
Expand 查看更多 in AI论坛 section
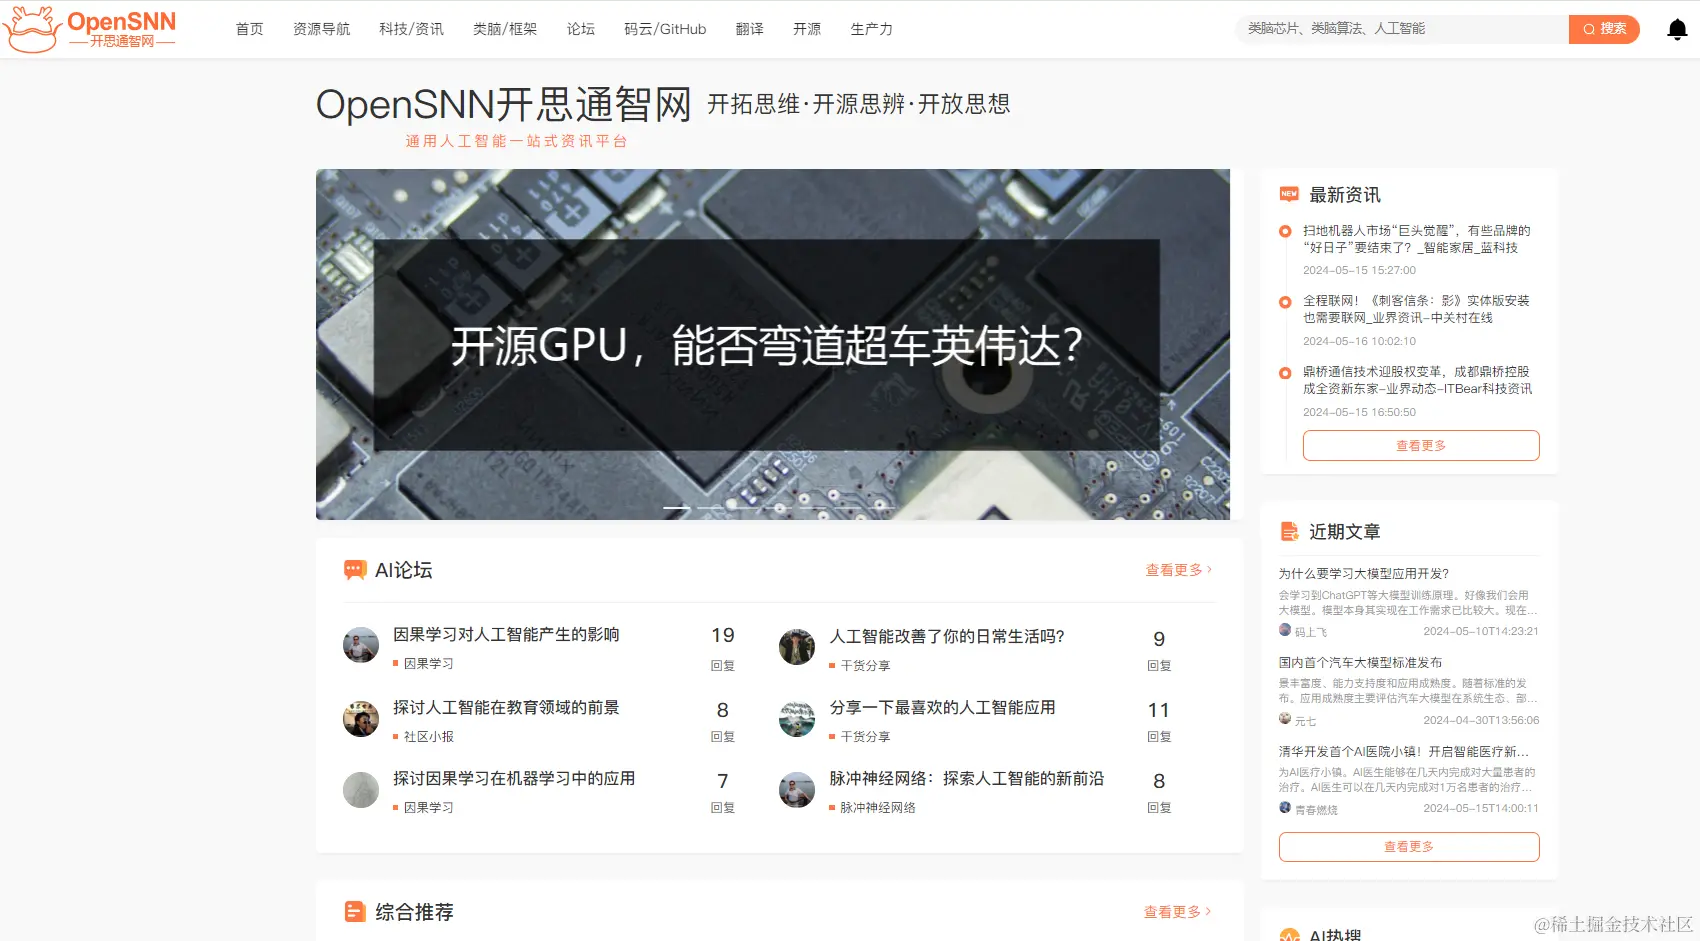1179,570
